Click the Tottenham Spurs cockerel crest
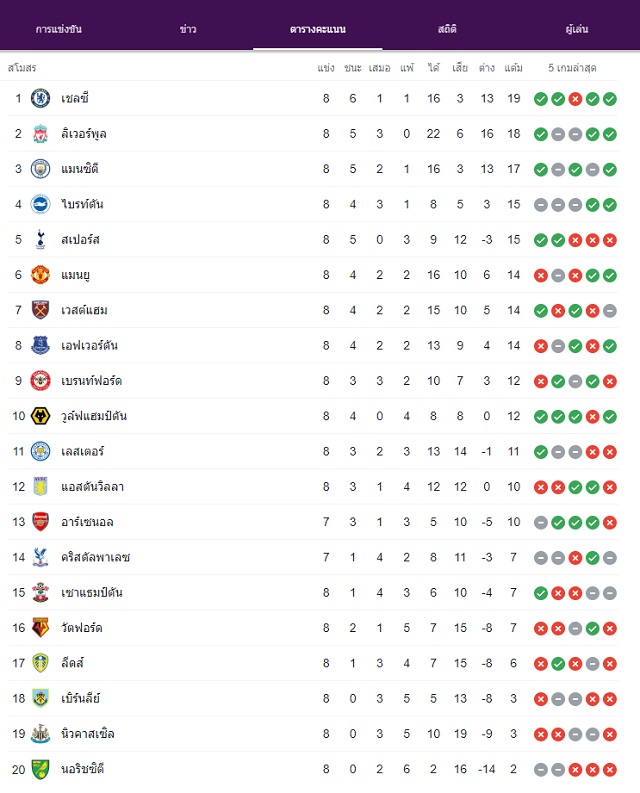 [x=40, y=240]
